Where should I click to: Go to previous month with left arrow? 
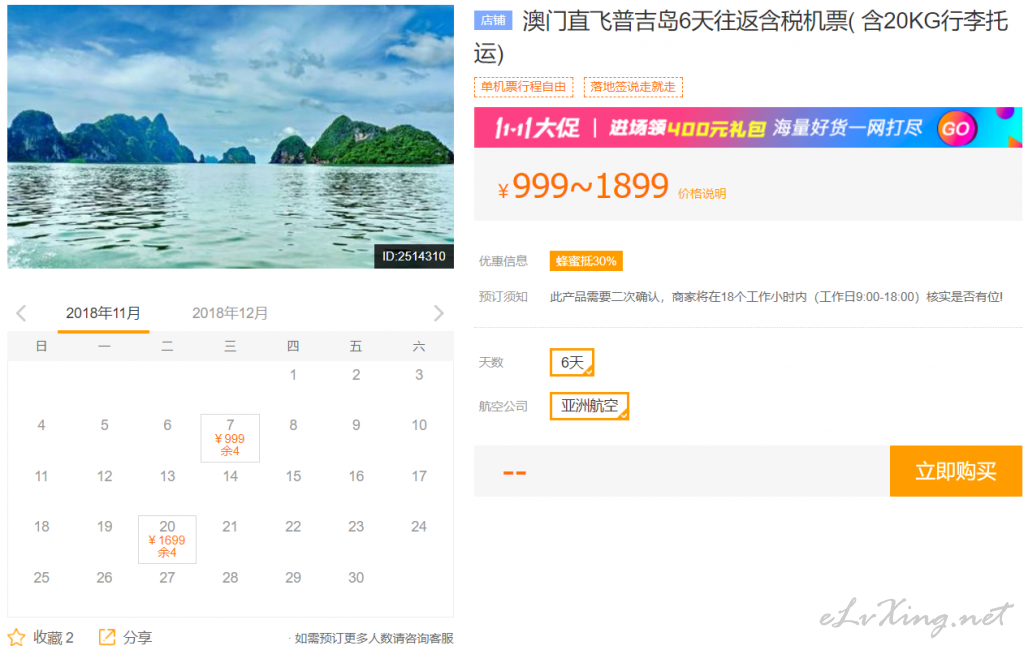click(x=21, y=313)
